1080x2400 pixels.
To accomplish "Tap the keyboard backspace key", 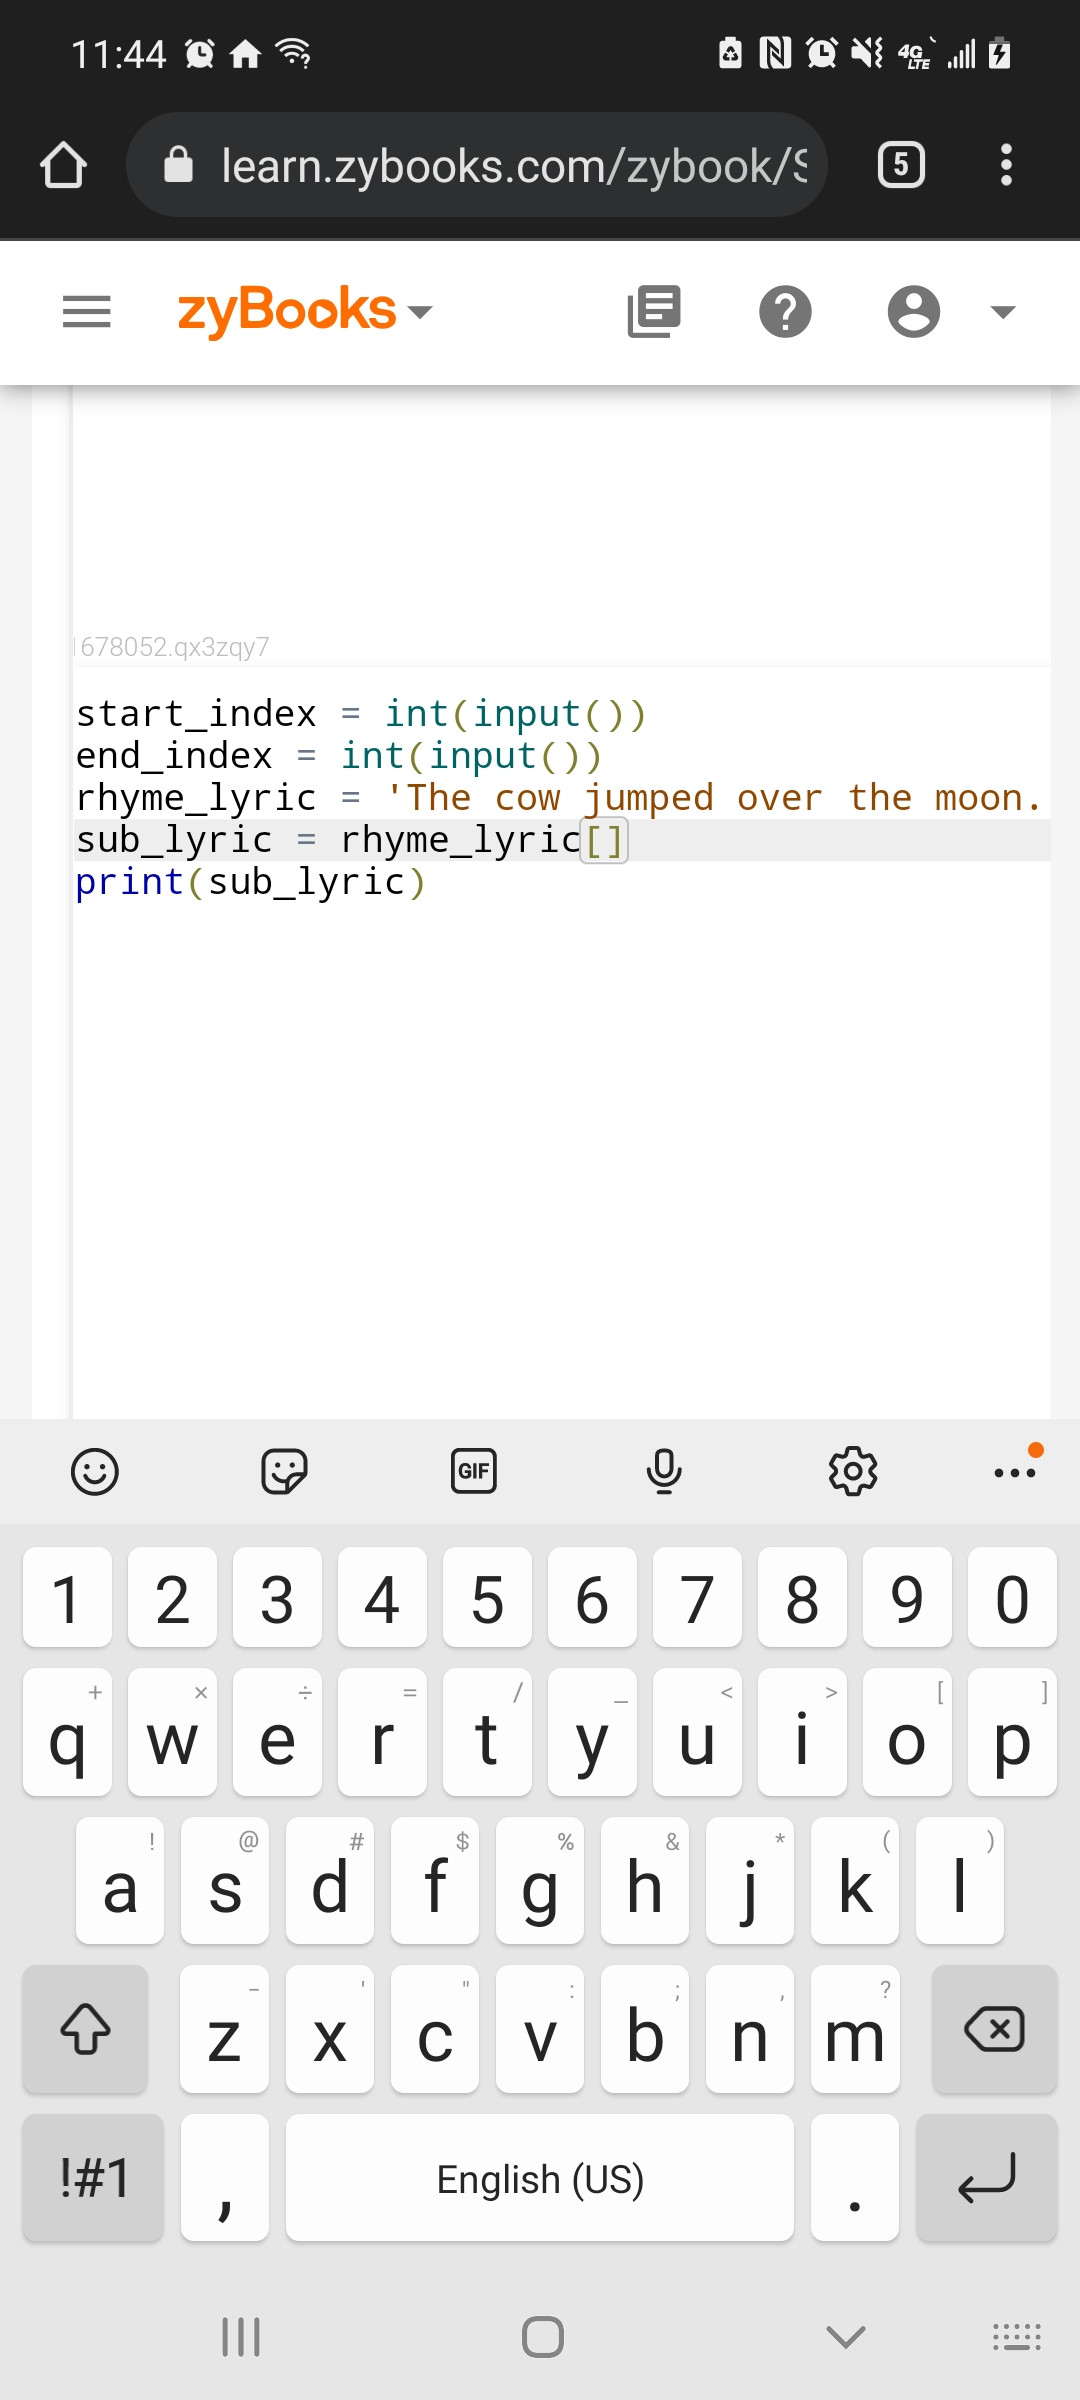I will pos(994,2029).
